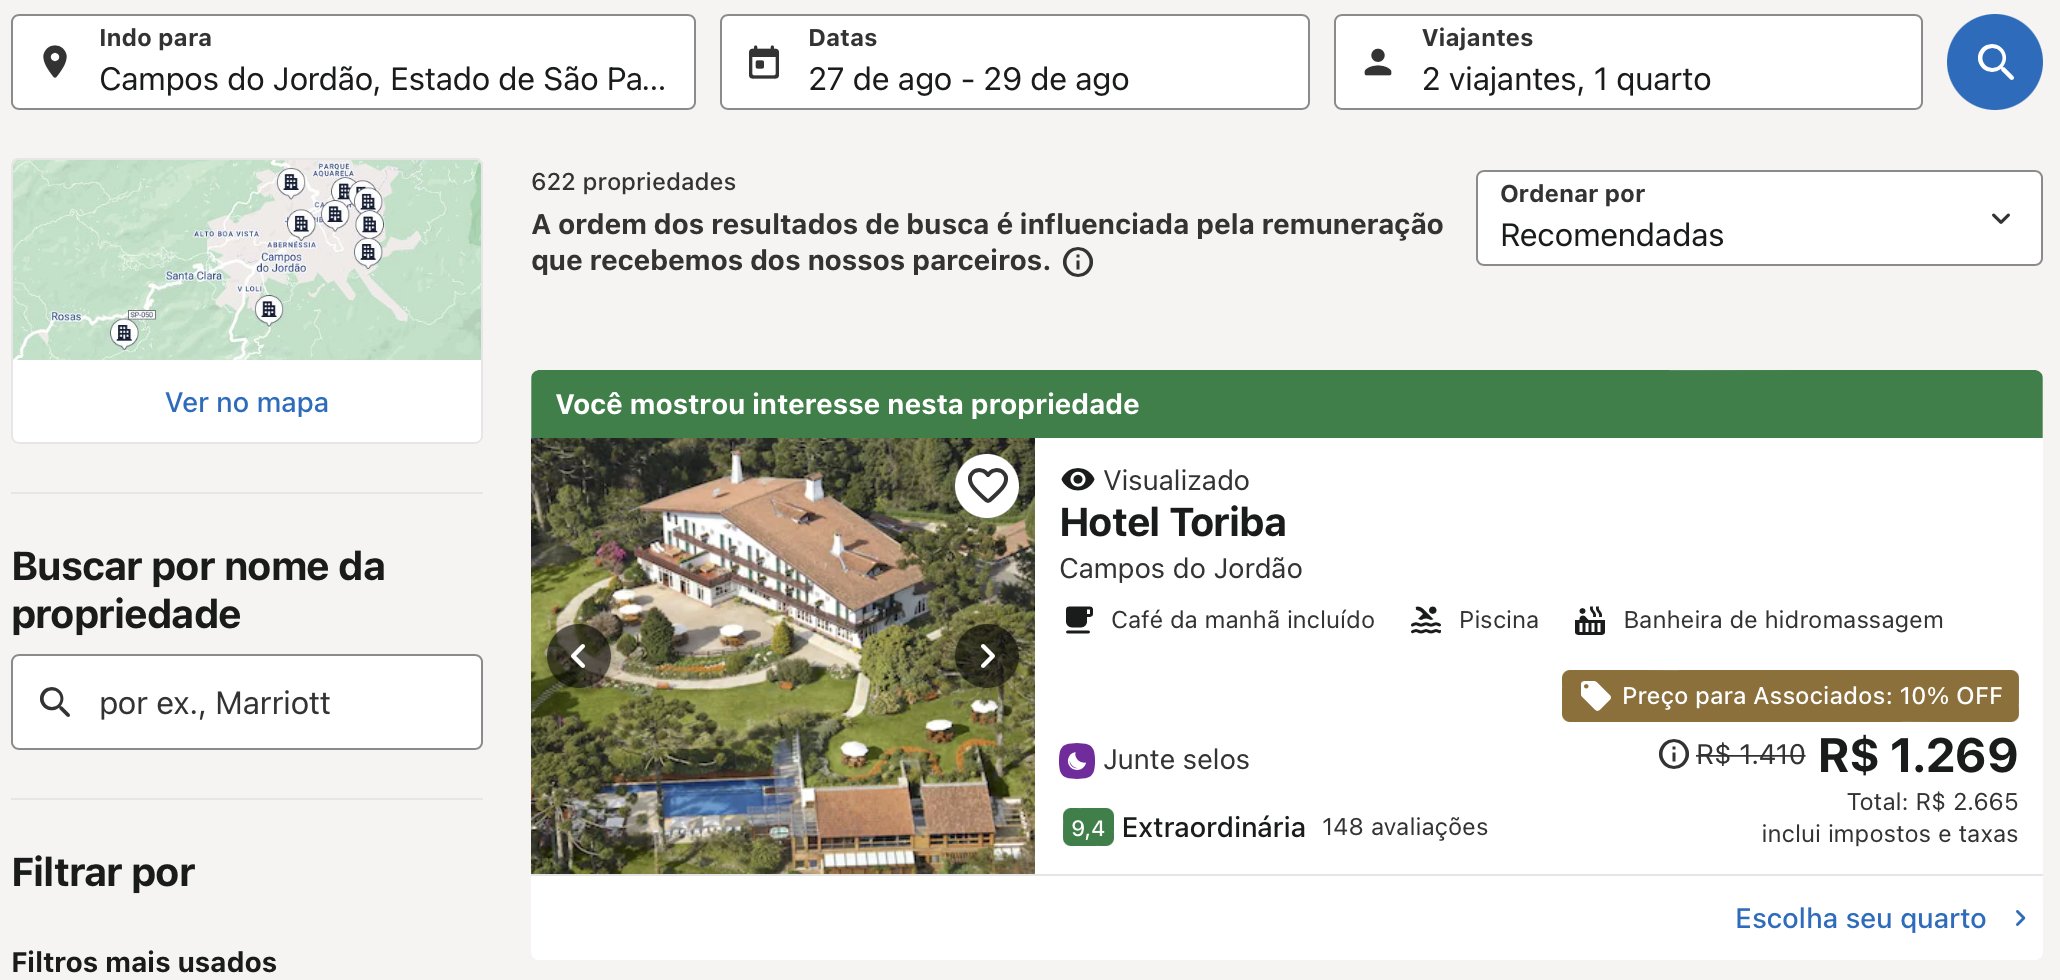Screen dimensions: 2060x980
Task: Open the Ordenar por Recomendadas dropdown
Action: coord(1759,218)
